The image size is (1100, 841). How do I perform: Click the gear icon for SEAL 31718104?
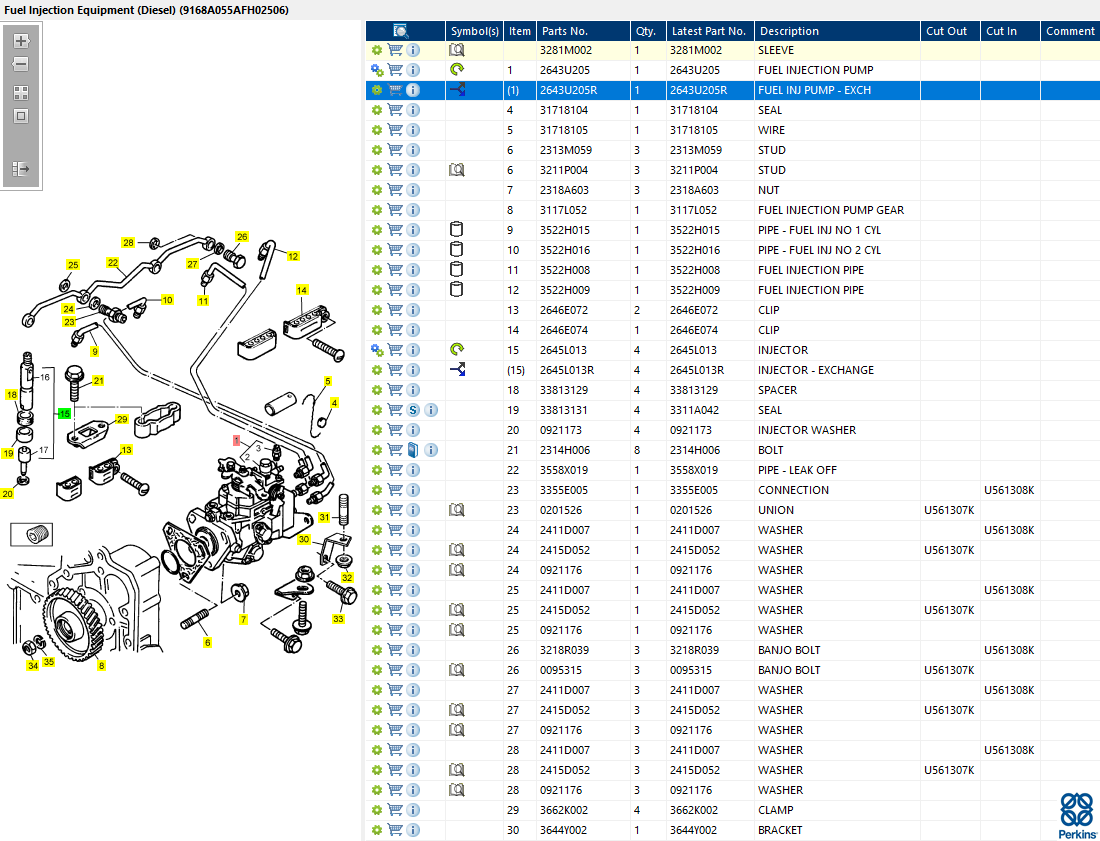click(377, 110)
